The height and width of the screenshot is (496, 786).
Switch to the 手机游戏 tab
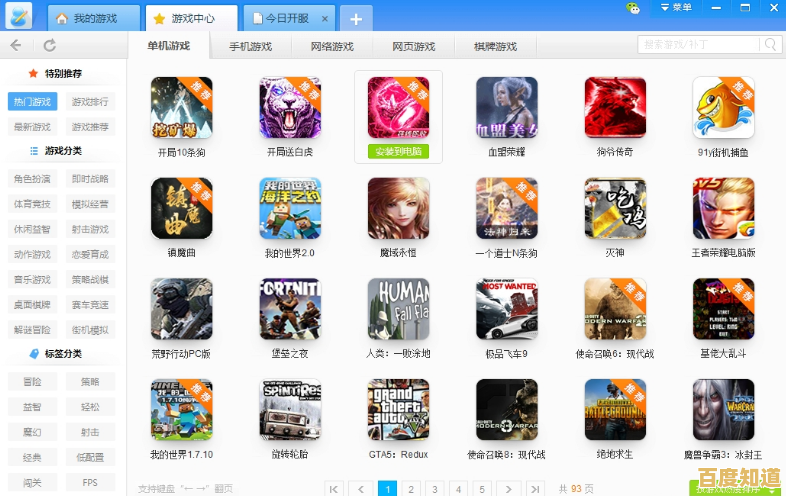250,46
